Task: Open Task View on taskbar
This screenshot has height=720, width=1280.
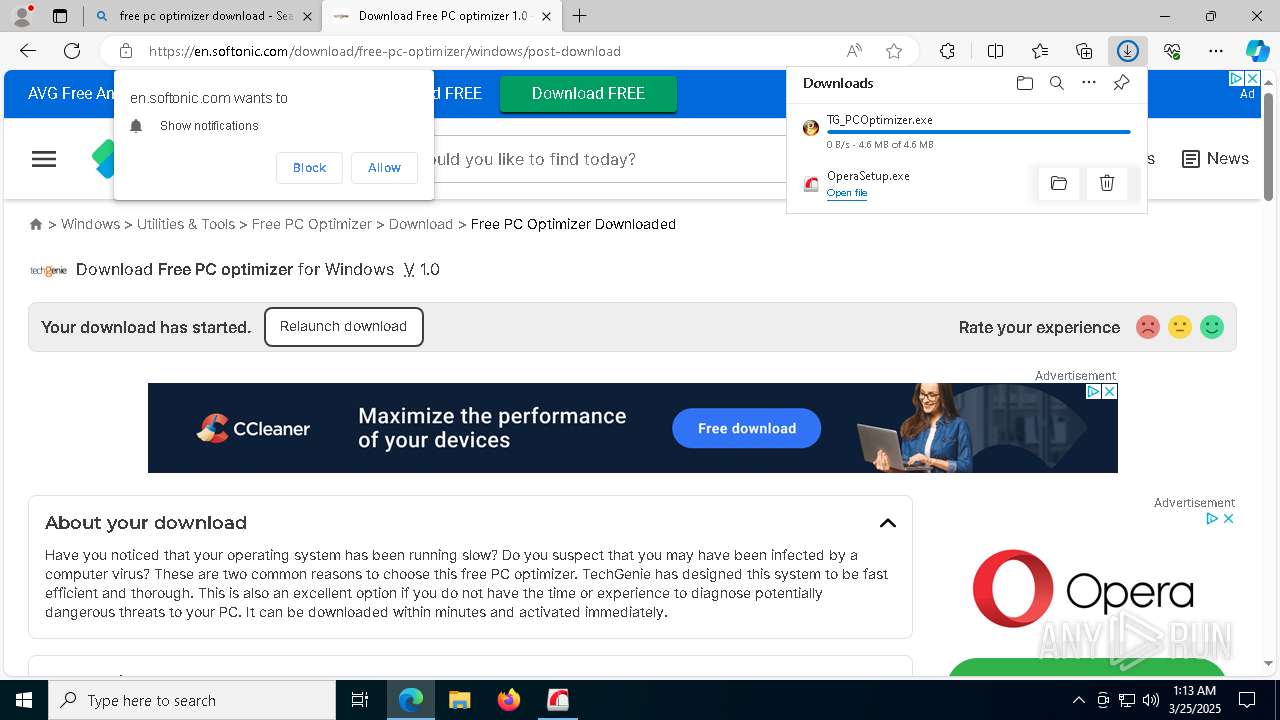Action: click(x=360, y=700)
